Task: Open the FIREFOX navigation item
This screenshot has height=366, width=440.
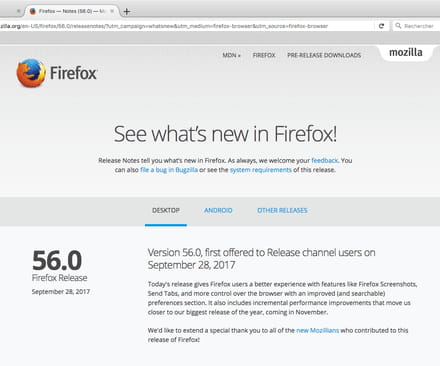Action: click(x=264, y=55)
